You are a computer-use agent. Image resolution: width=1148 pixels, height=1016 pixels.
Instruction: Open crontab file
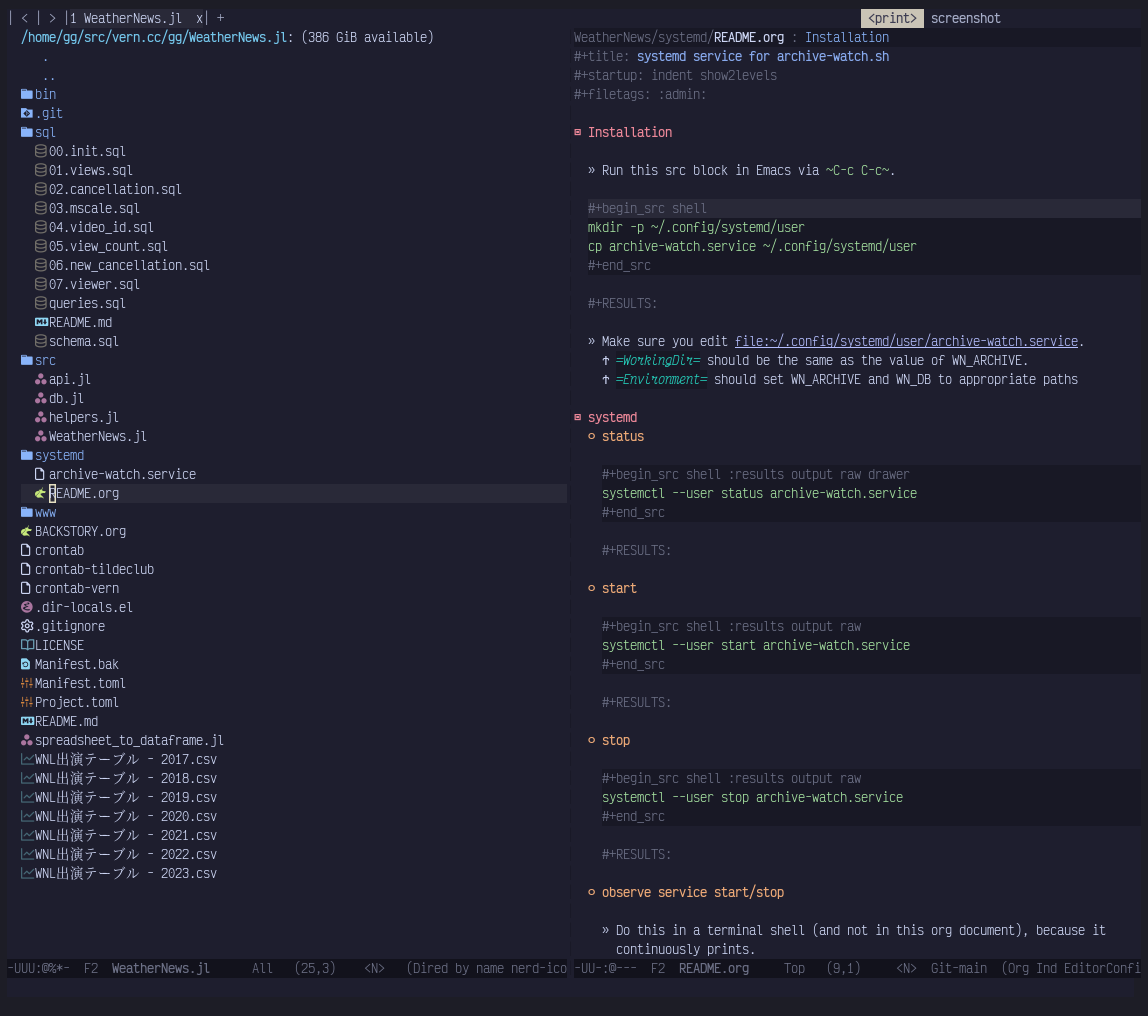(59, 550)
